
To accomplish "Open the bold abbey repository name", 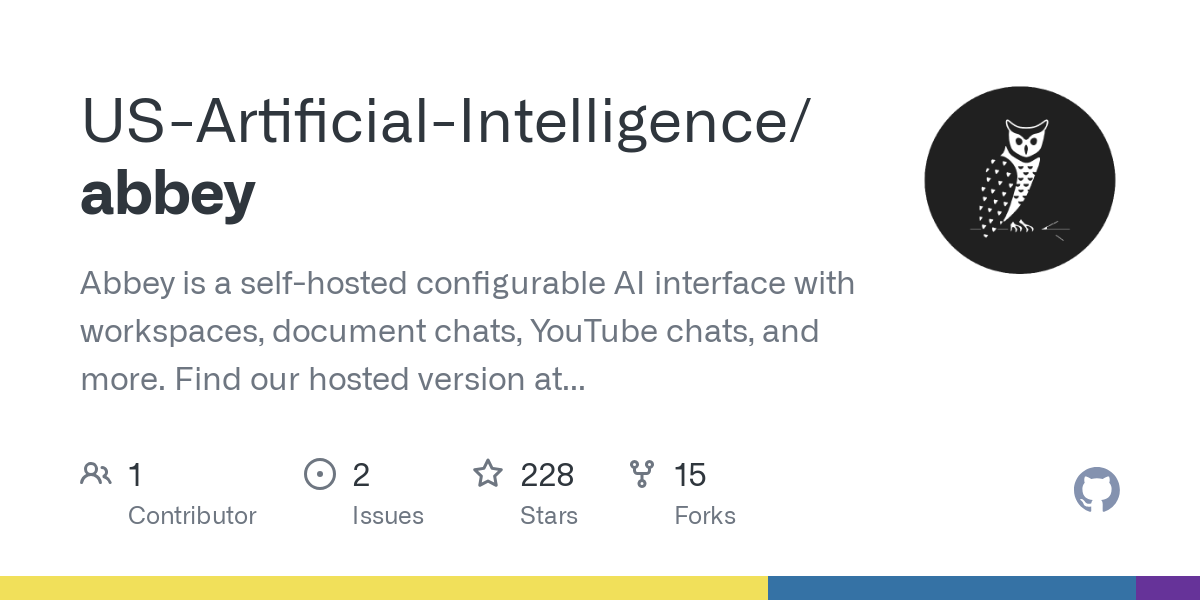I will click(167, 193).
